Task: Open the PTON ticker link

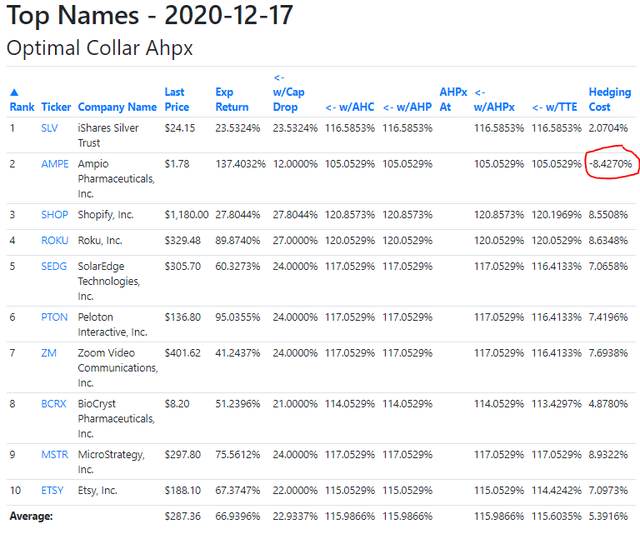Action: 54,317
